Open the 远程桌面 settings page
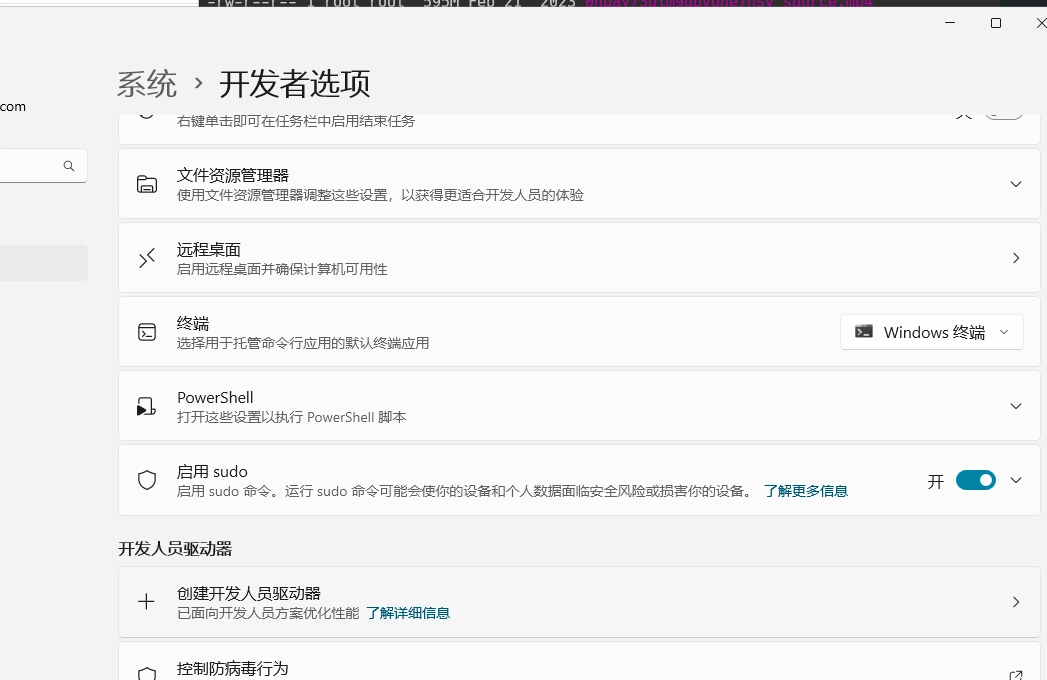Image resolution: width=1047 pixels, height=680 pixels. [1016, 258]
